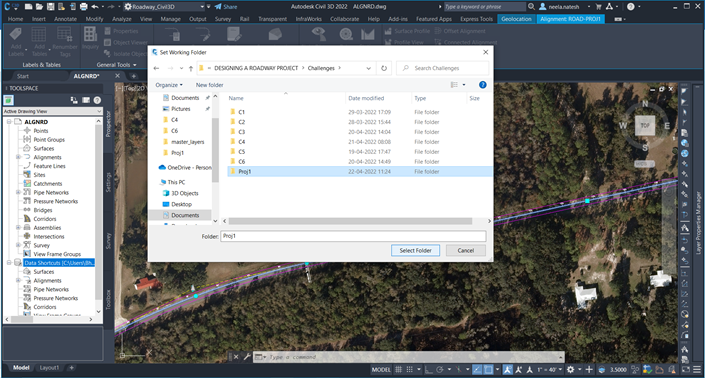Switch to the Layout1 tab
The image size is (705, 378).
coord(49,368)
